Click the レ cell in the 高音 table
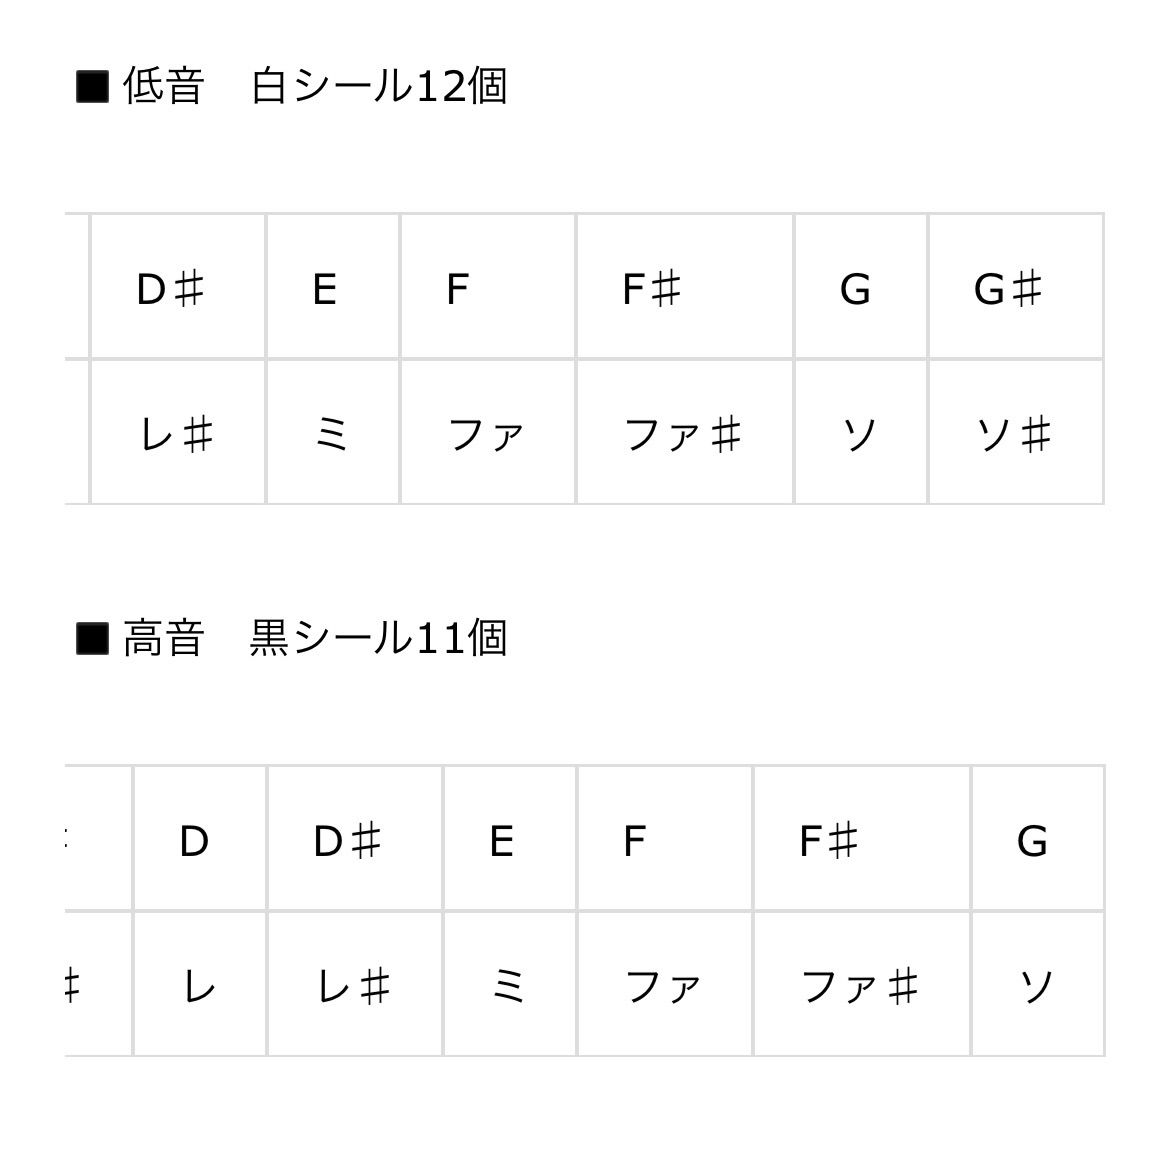 [x=200, y=986]
